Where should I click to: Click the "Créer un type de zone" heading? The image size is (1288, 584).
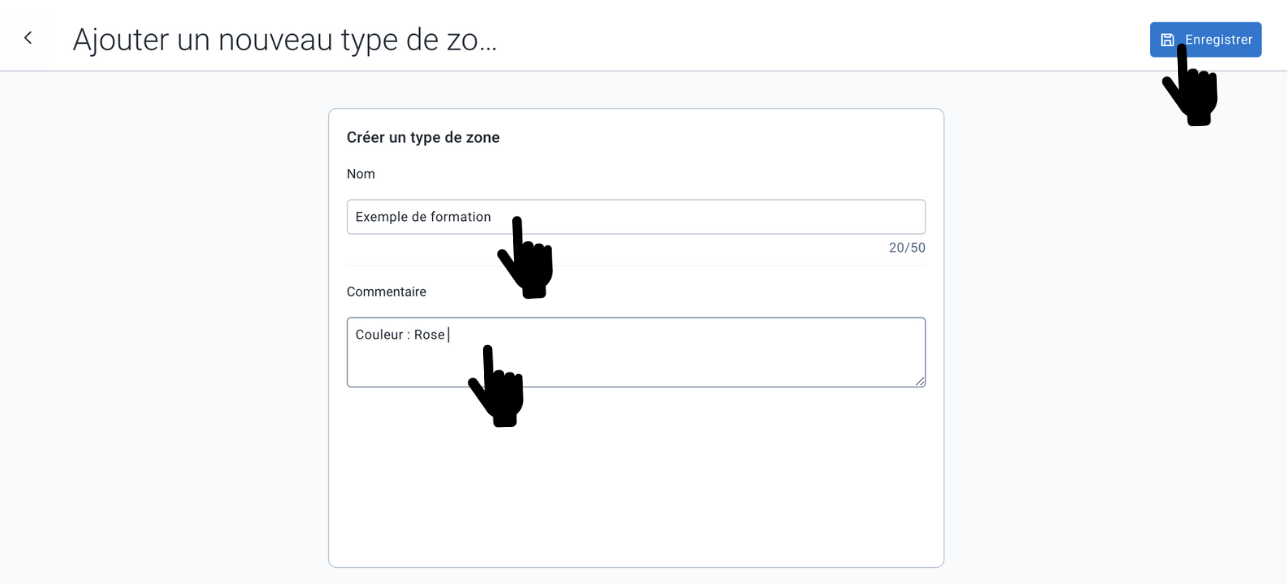coord(423,138)
